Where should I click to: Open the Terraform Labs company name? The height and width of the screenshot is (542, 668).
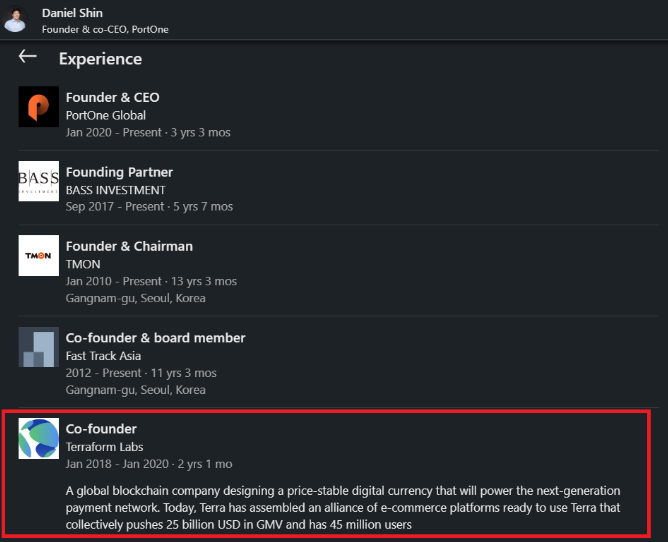[x=106, y=447]
